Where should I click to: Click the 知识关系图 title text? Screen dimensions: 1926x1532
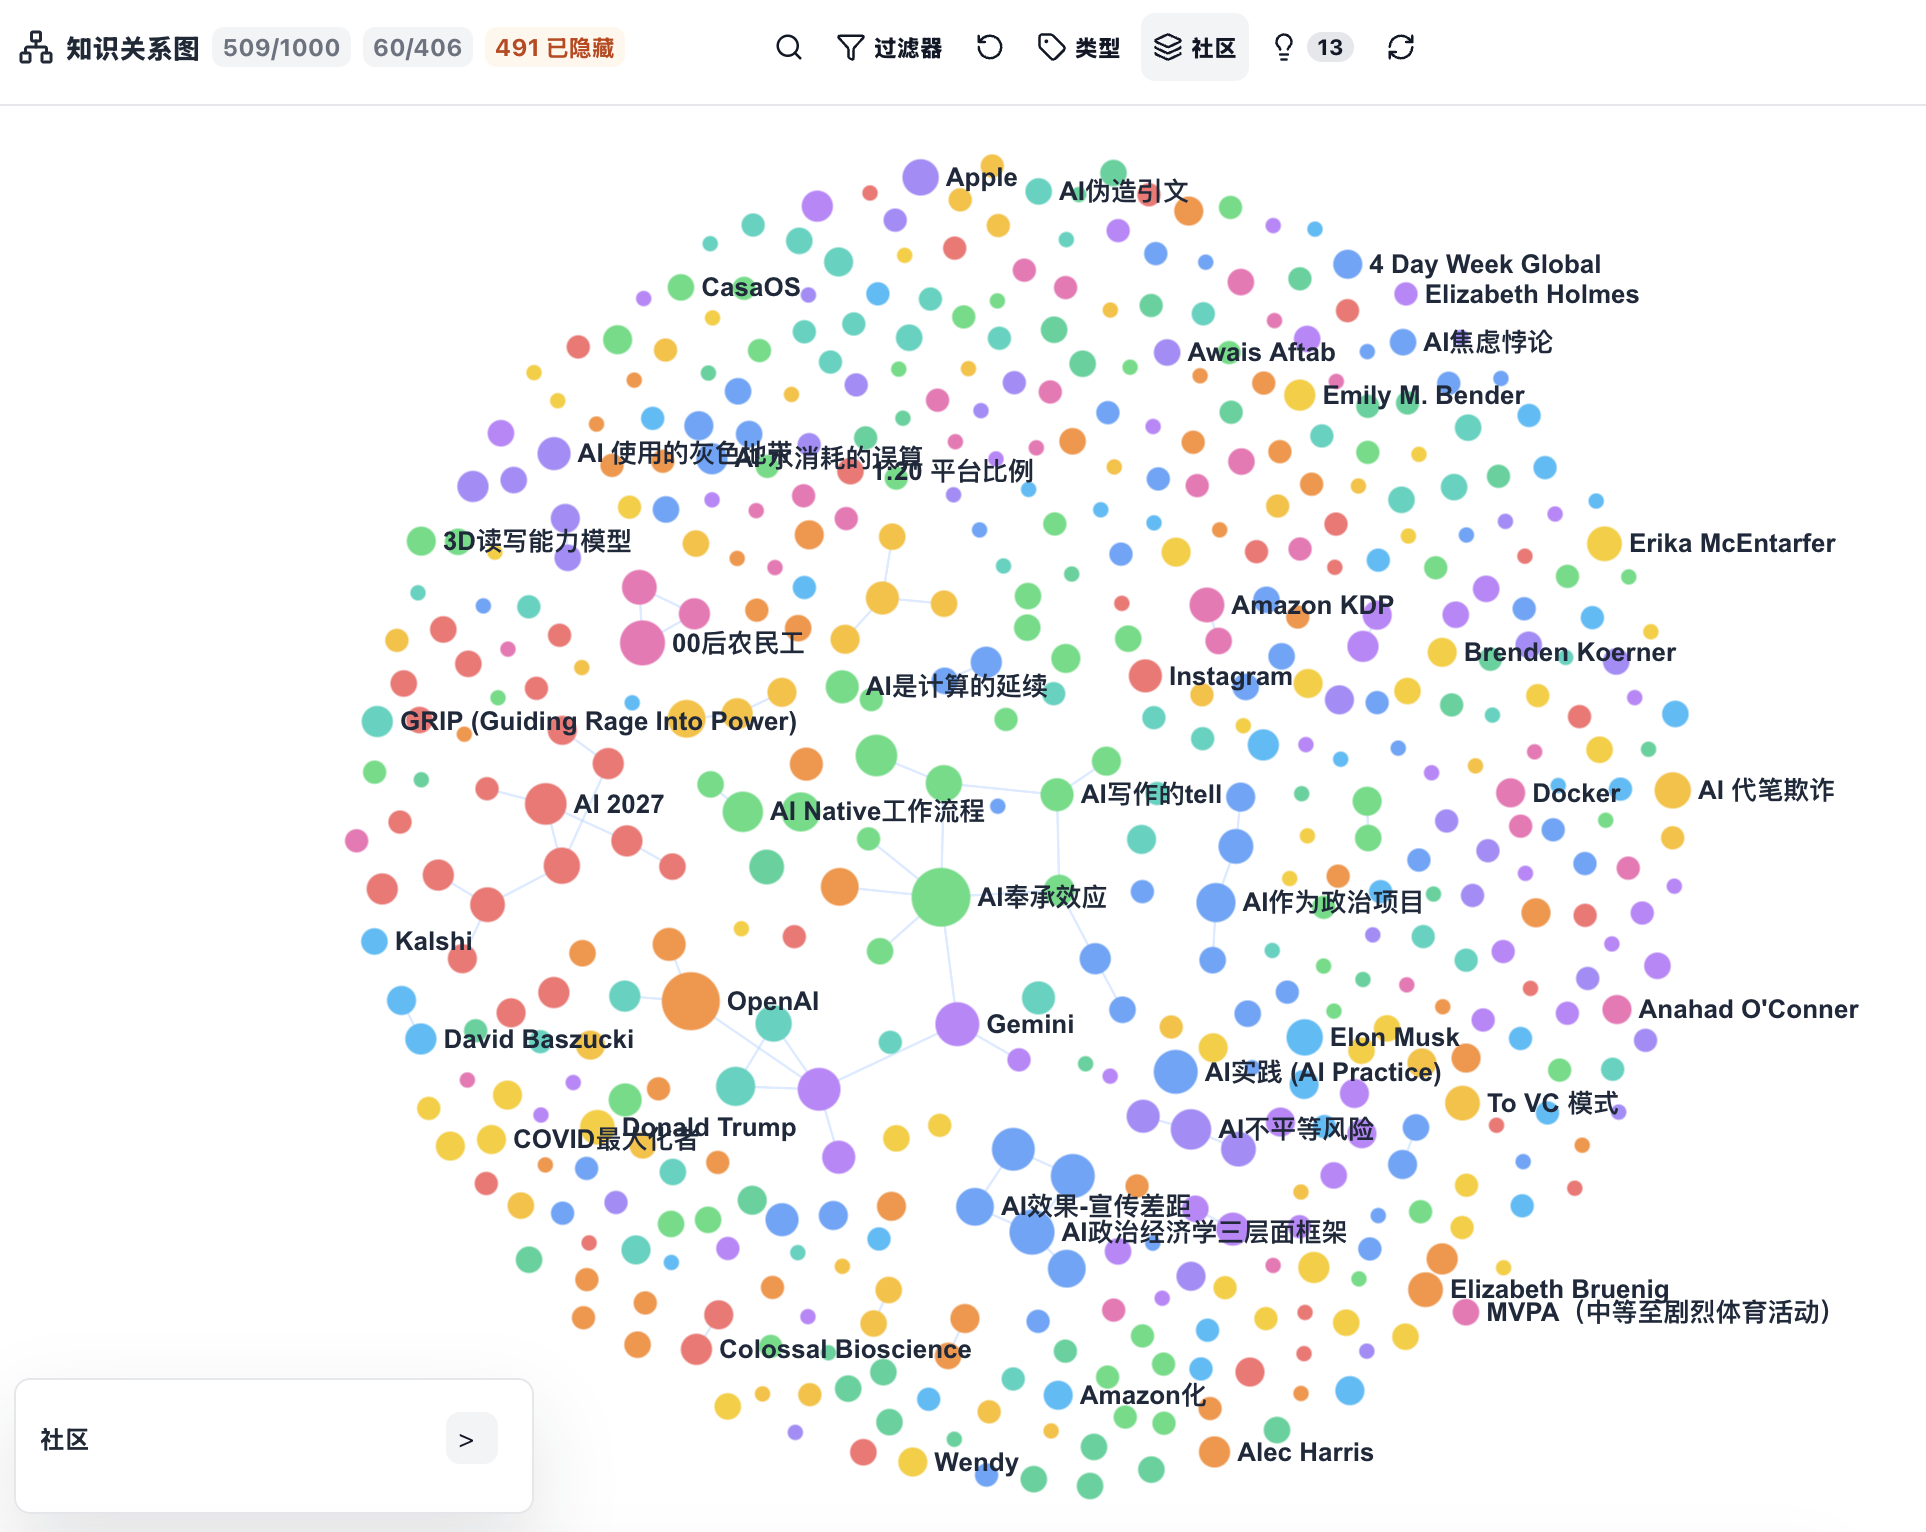click(x=133, y=48)
